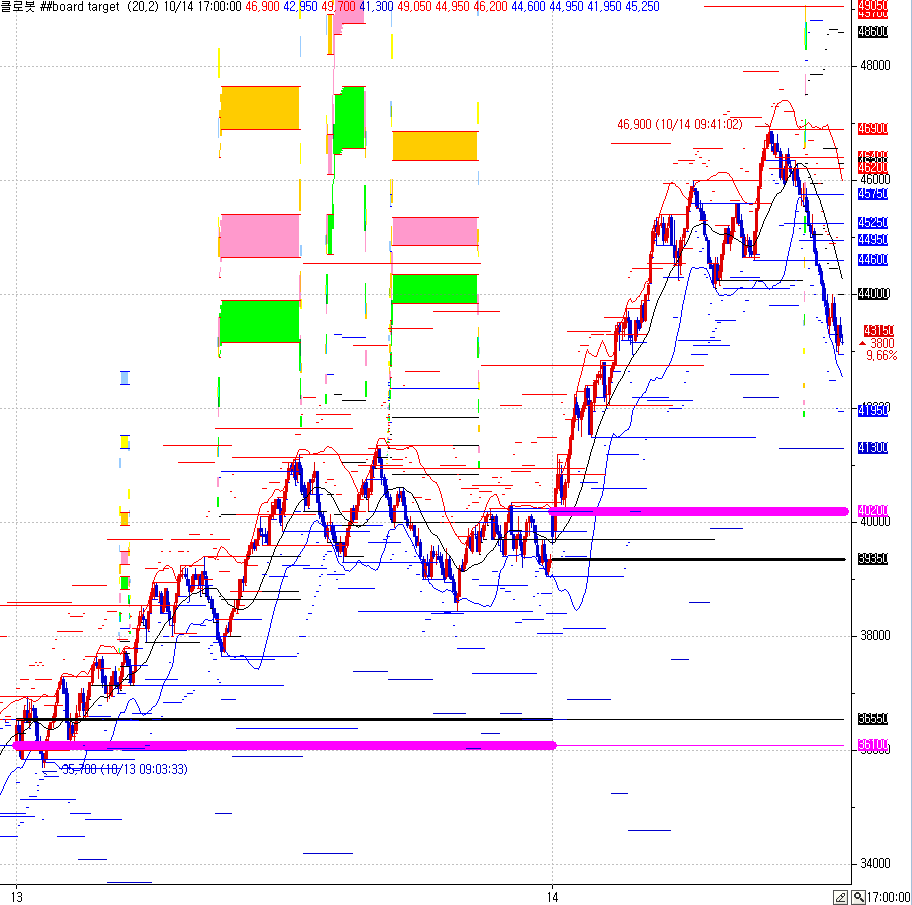The height and width of the screenshot is (905, 912).
Task: Select the thick black line at 36550 level
Action: coord(300,719)
